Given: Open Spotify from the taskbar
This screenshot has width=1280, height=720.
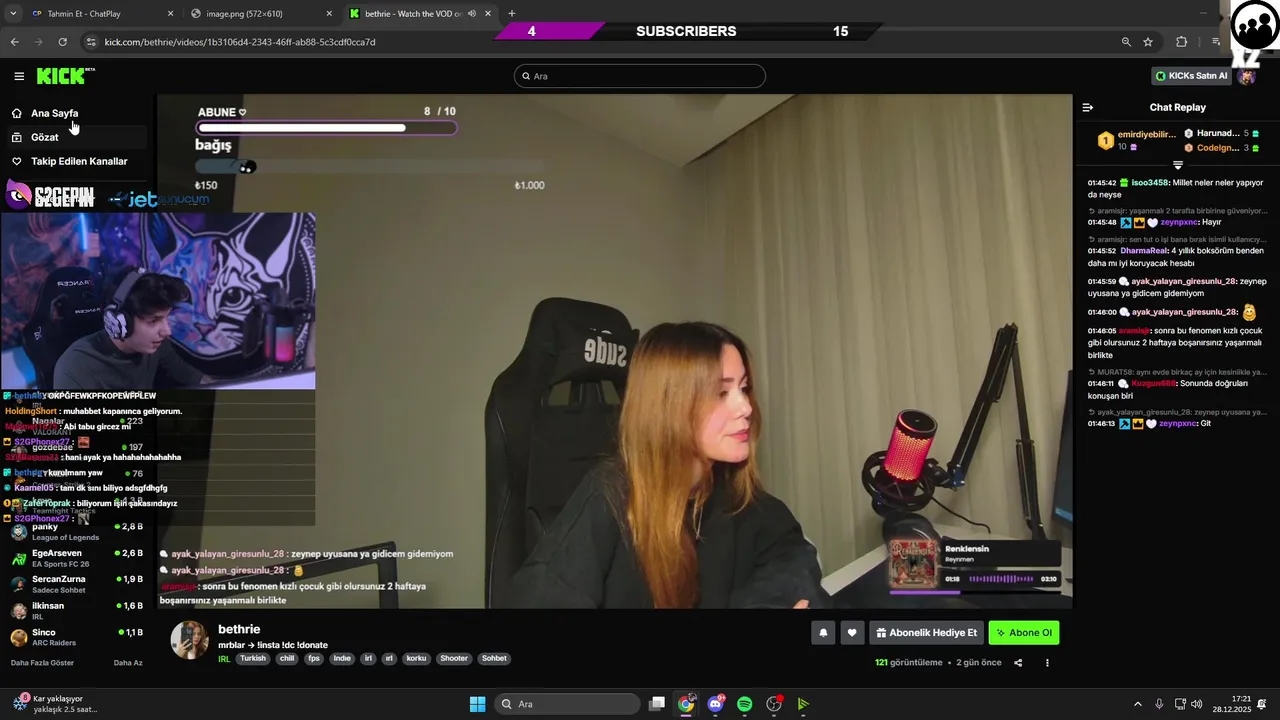Looking at the screenshot, I should [745, 704].
